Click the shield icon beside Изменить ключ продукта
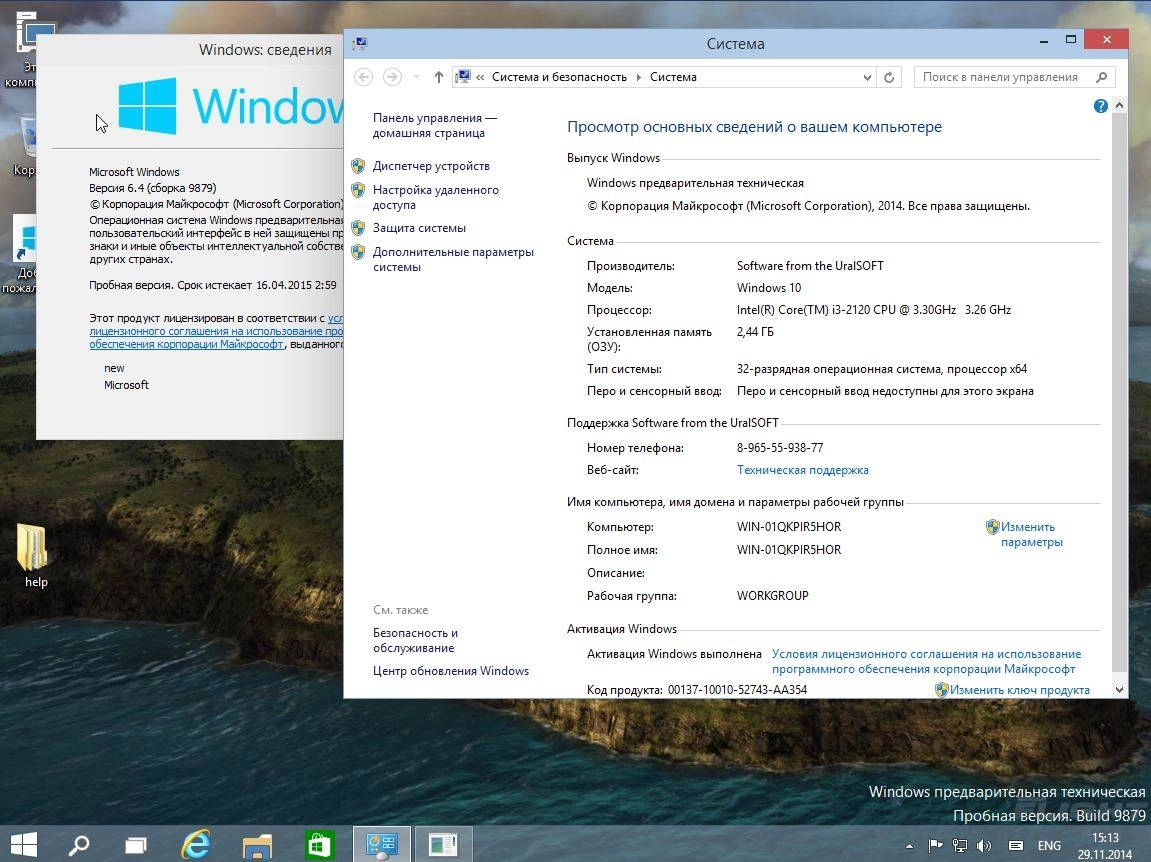 [941, 689]
